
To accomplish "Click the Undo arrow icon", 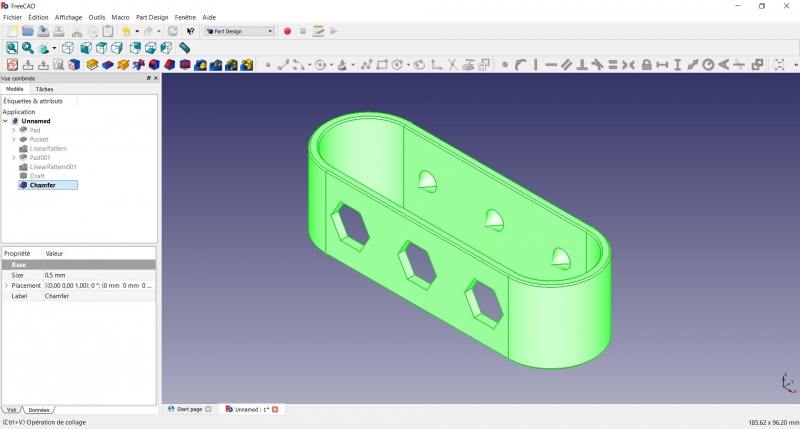I will coord(126,31).
